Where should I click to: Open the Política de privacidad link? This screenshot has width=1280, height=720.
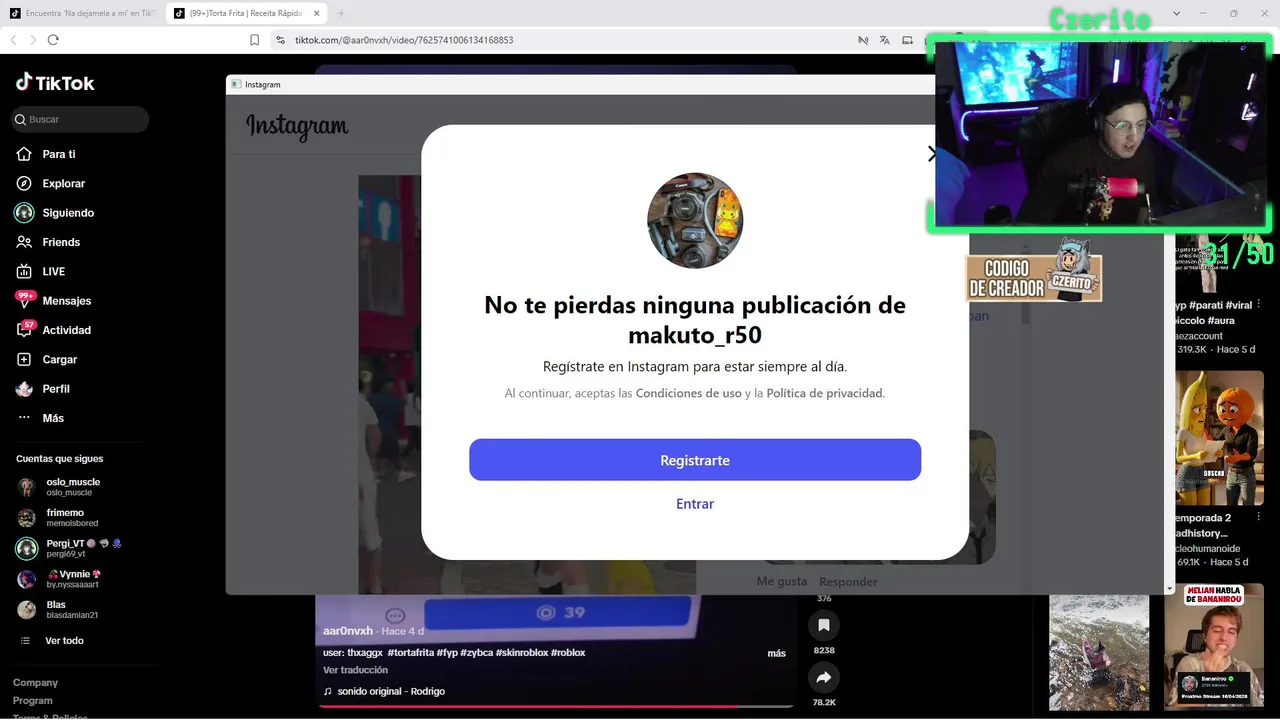click(x=824, y=393)
